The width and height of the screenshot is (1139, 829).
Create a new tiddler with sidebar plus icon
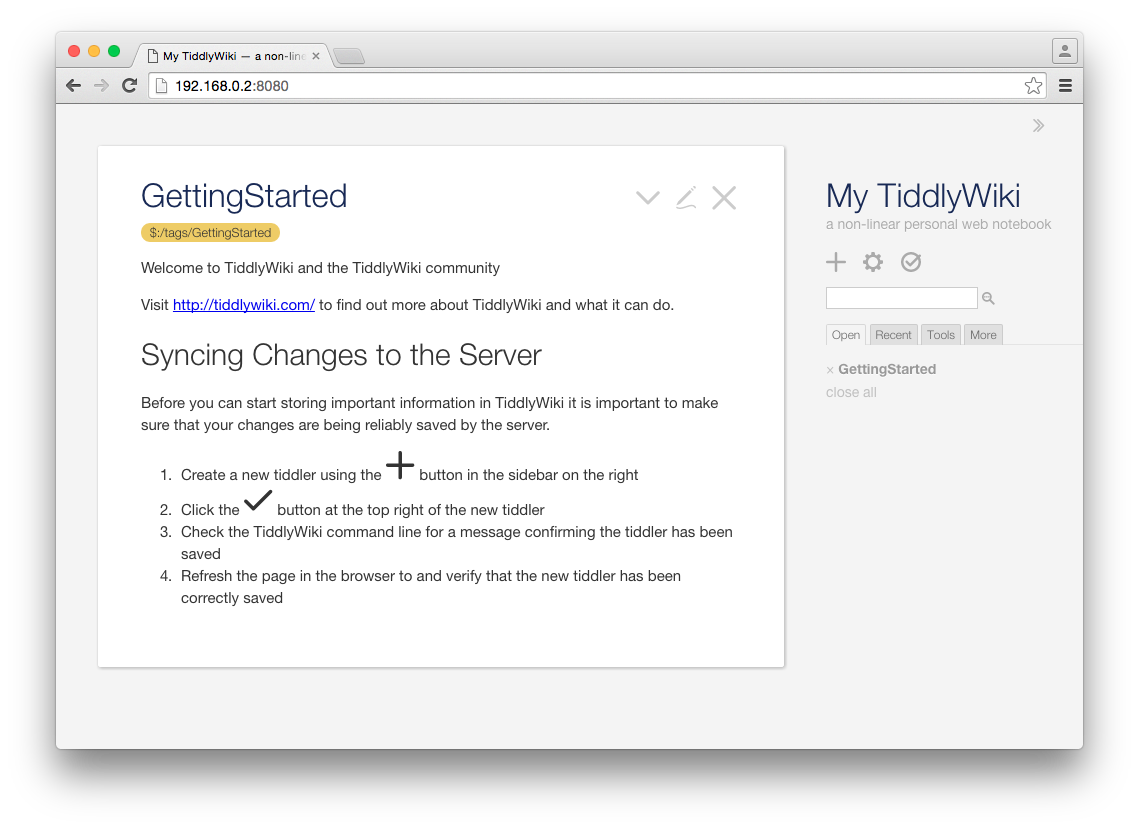[836, 262]
